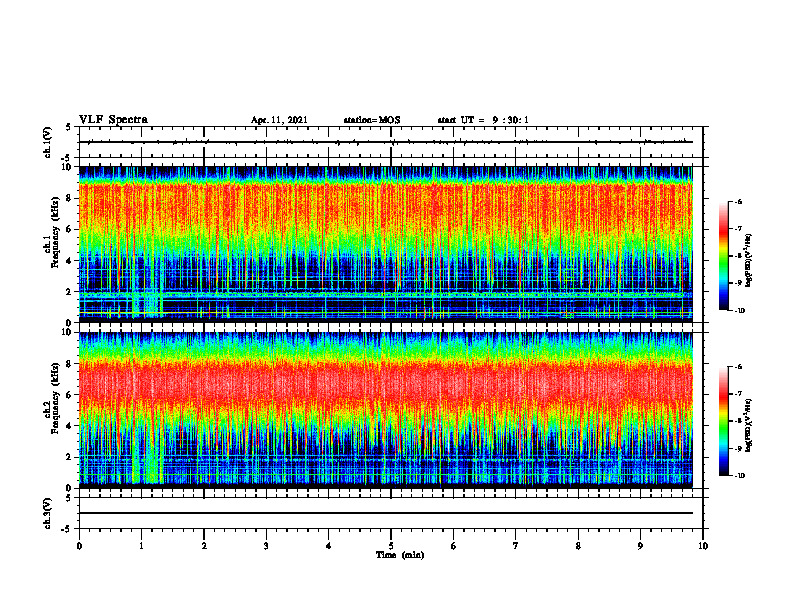Click the "start UT = 9 :30: 1" text
The image size is (792, 612).
click(483, 120)
